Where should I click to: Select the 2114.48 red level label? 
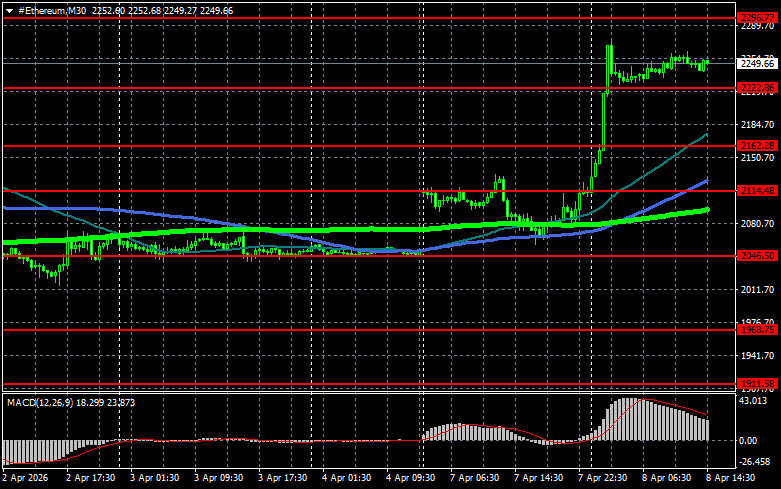click(x=757, y=191)
